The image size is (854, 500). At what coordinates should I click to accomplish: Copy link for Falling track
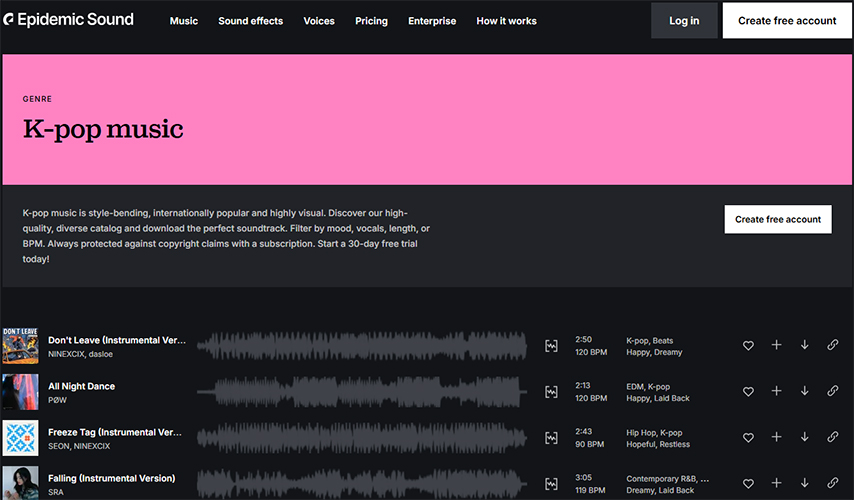(x=833, y=483)
